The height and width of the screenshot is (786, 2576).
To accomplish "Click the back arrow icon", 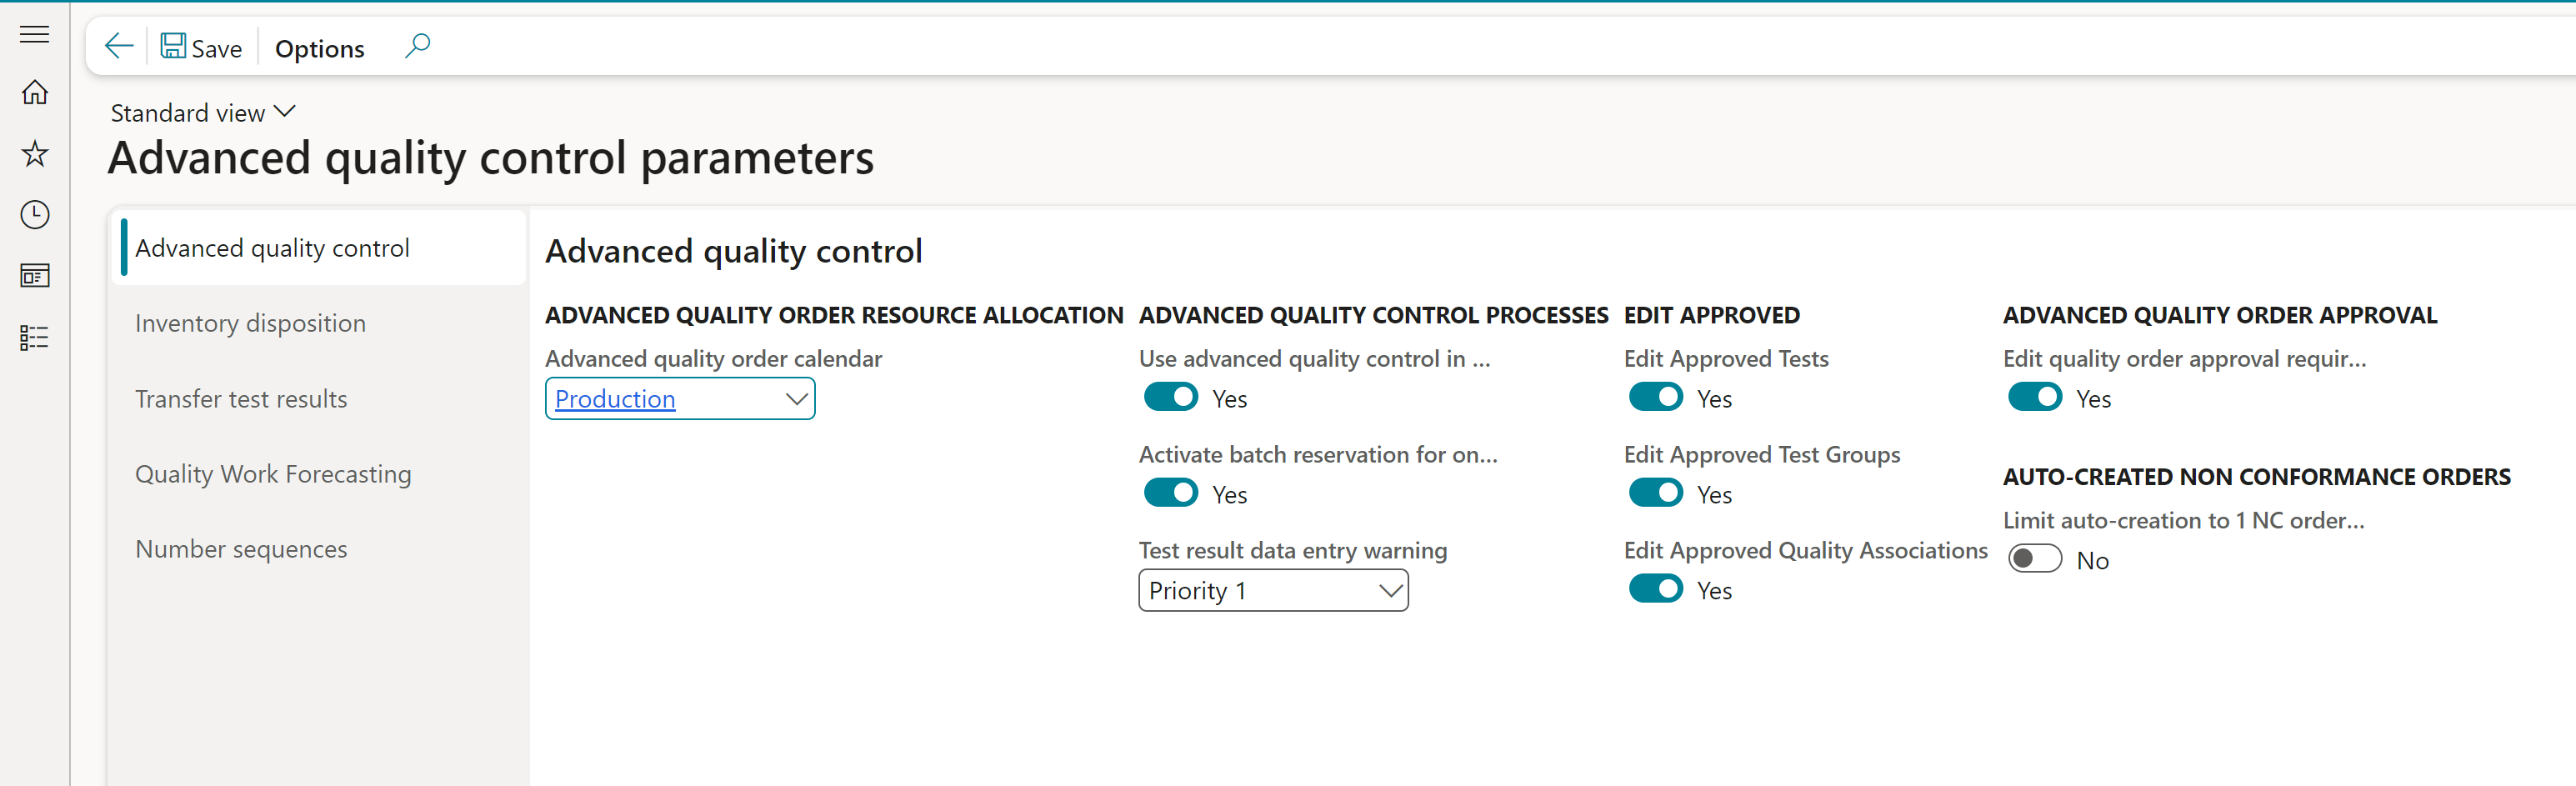I will tap(119, 46).
